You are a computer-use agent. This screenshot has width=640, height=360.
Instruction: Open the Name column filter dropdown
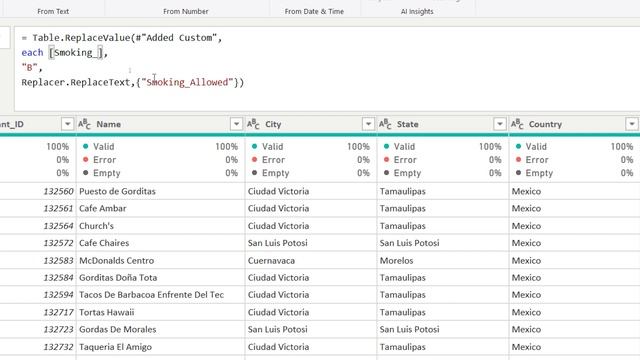pyautogui.click(x=236, y=124)
